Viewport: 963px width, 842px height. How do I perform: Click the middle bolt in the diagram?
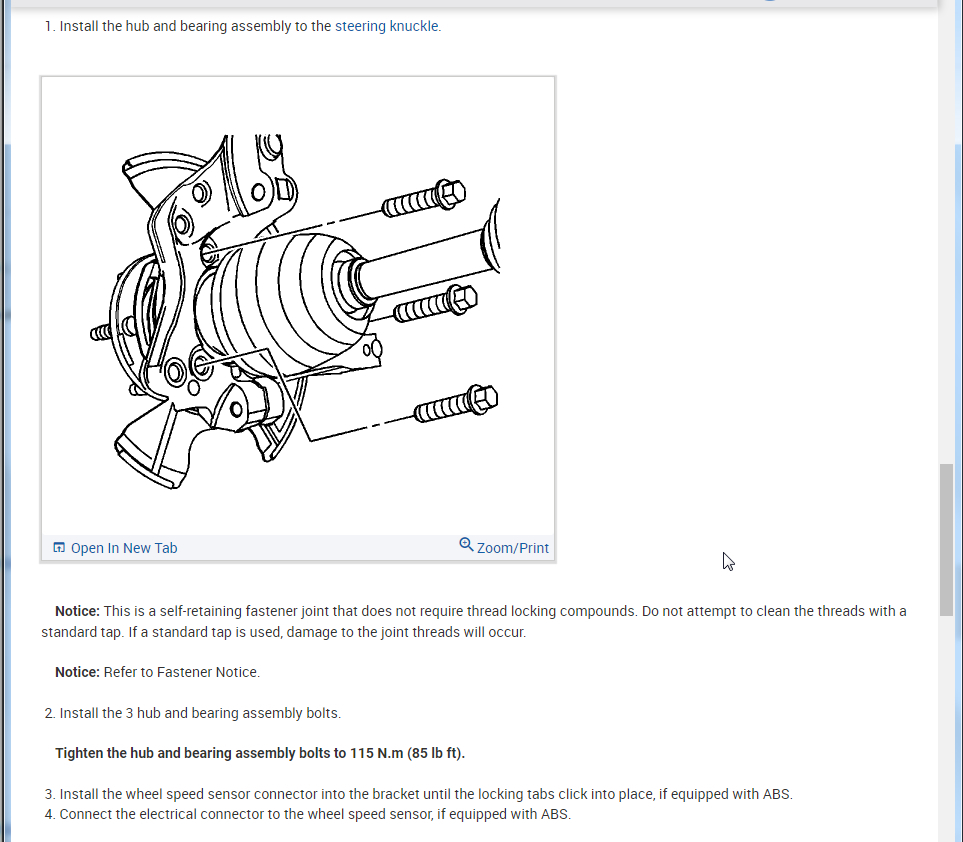pyautogui.click(x=435, y=303)
